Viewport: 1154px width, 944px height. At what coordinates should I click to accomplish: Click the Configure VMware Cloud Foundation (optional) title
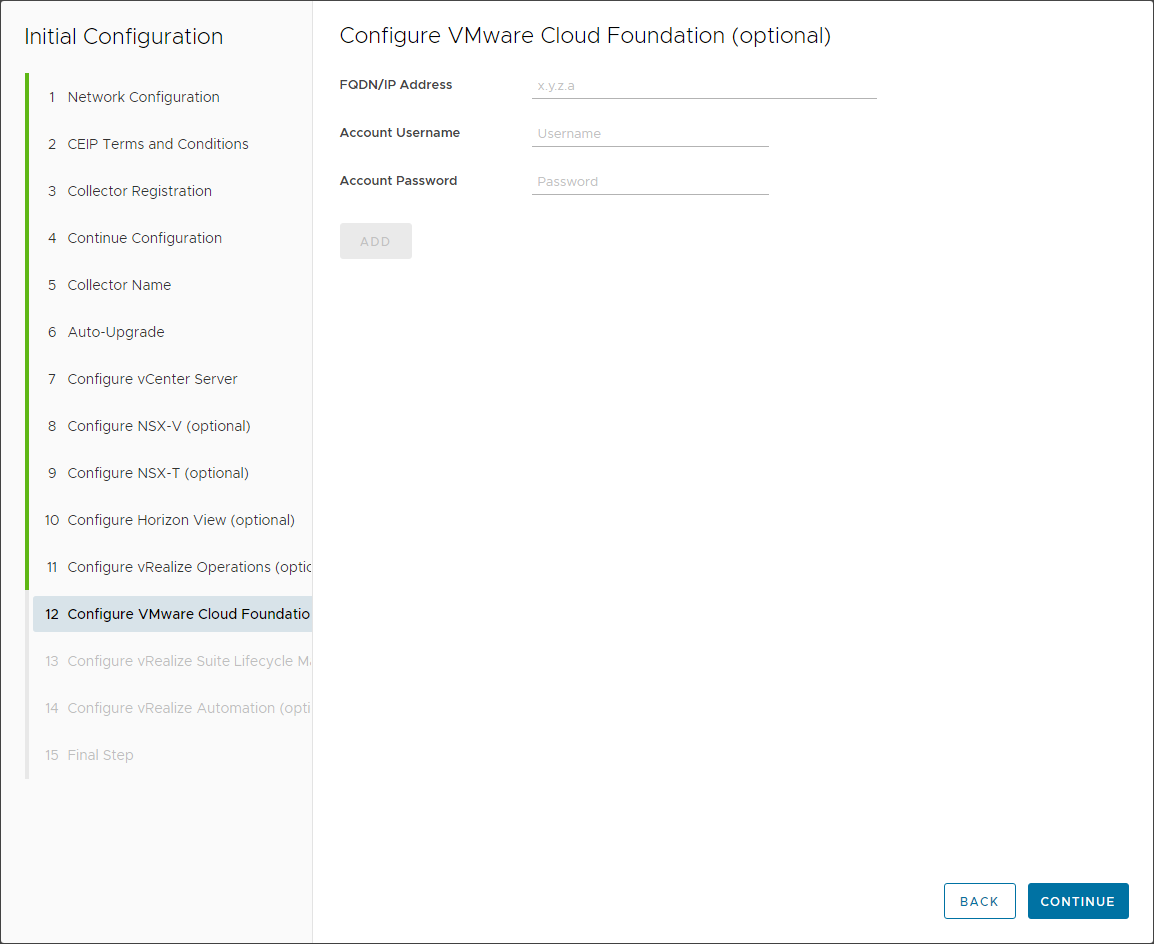585,35
